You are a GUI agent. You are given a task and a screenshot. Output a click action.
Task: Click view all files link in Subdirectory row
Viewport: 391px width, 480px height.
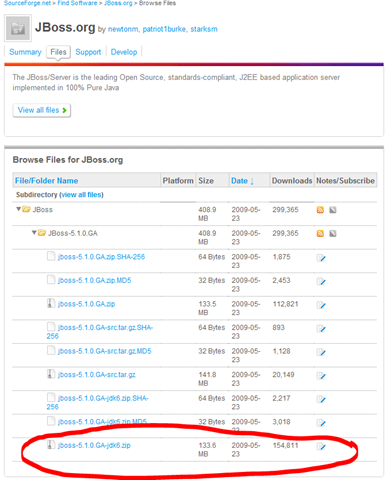[x=82, y=195]
